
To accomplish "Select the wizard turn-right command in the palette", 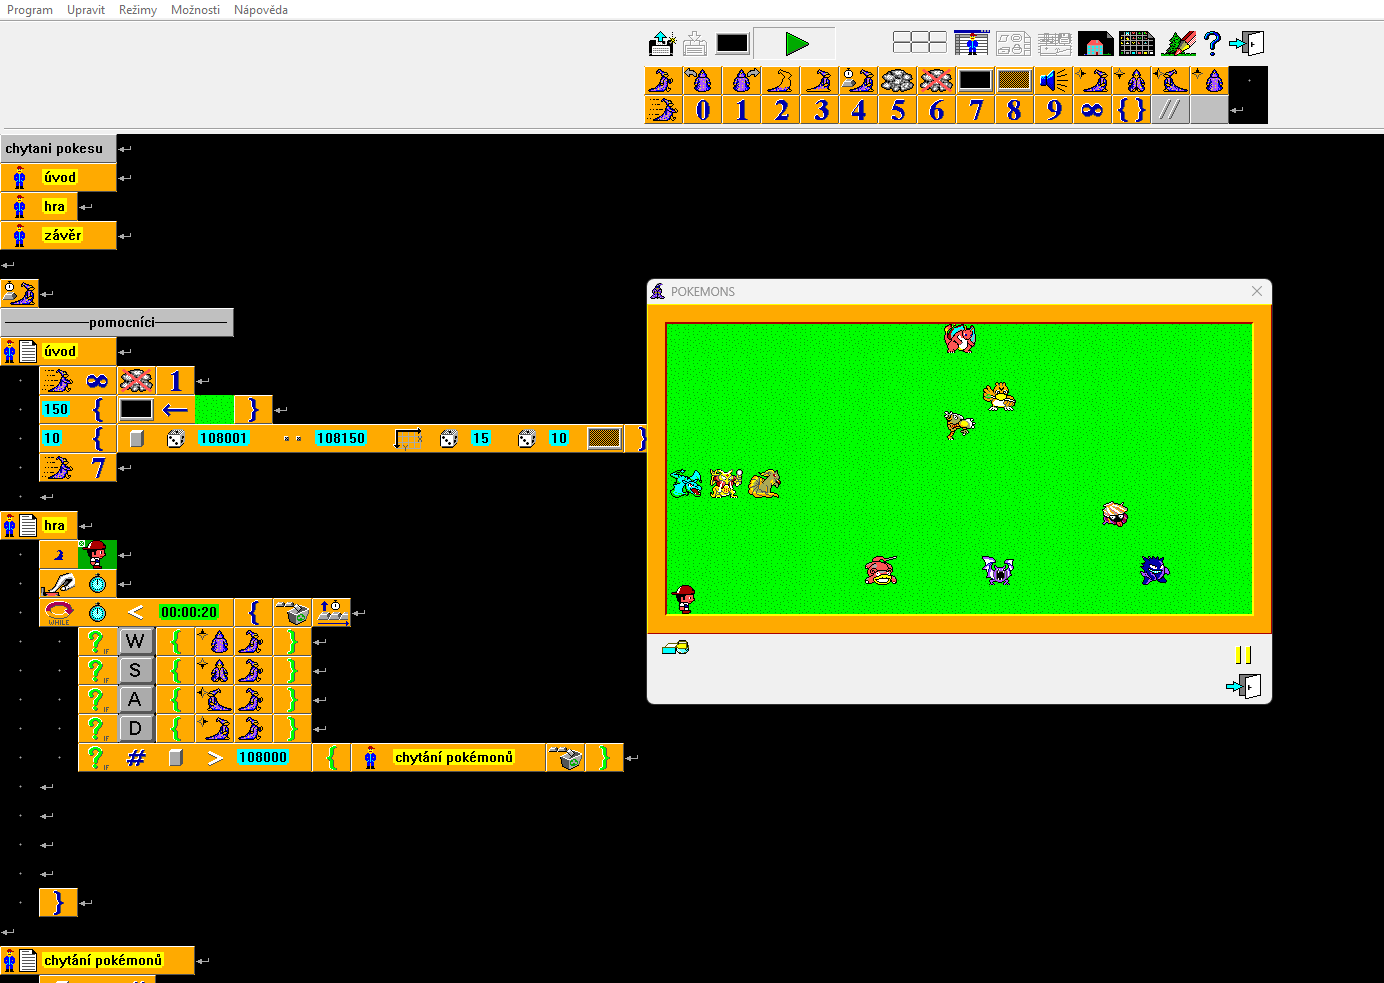I will click(742, 81).
